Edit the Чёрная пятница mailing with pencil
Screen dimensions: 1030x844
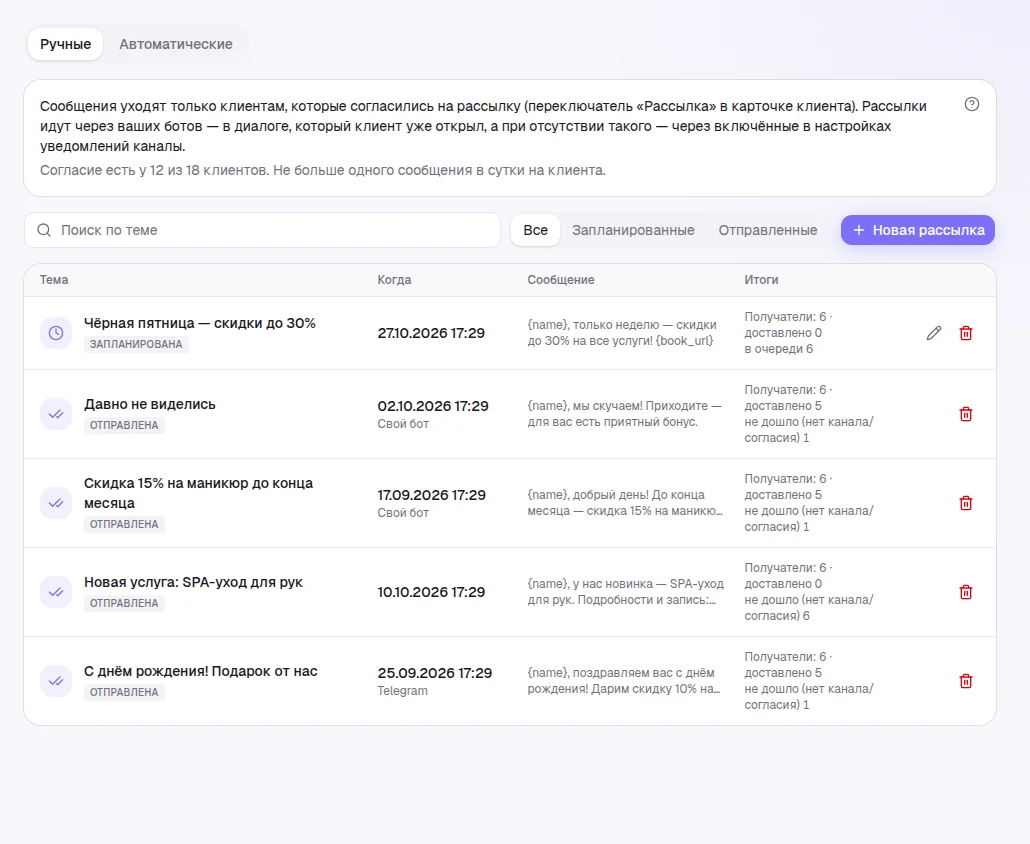click(933, 333)
